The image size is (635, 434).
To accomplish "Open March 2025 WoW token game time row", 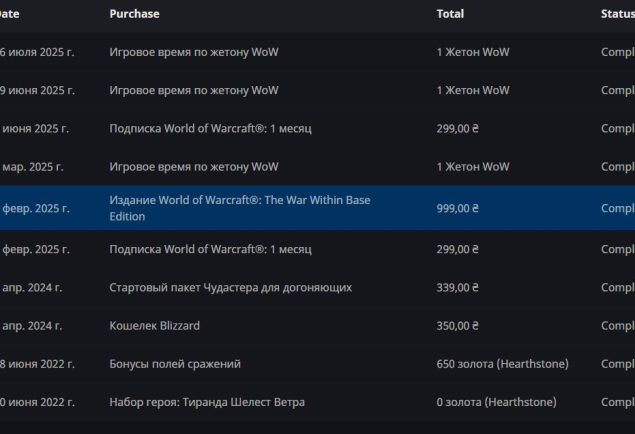I will 318,167.
